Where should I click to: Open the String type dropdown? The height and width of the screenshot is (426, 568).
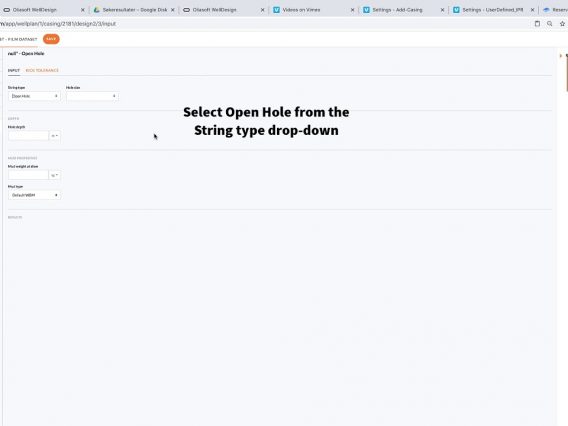pos(34,96)
